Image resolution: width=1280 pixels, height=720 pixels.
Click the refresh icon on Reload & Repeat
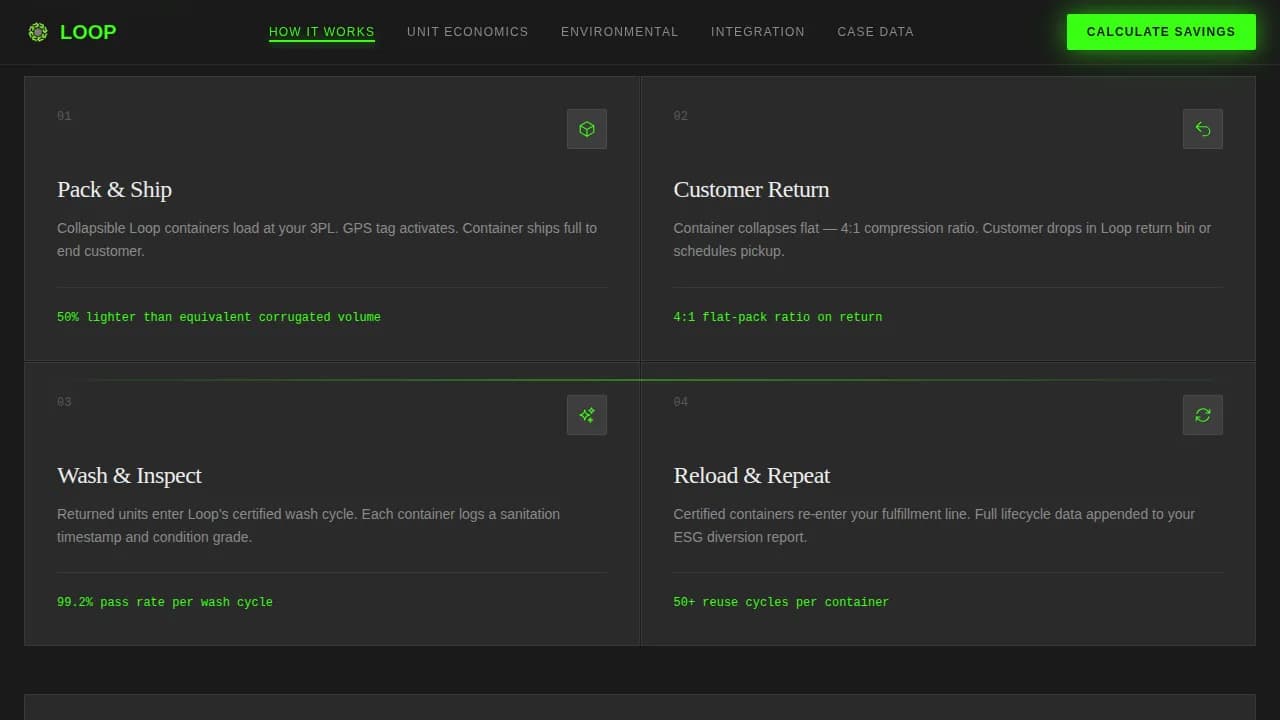1202,415
